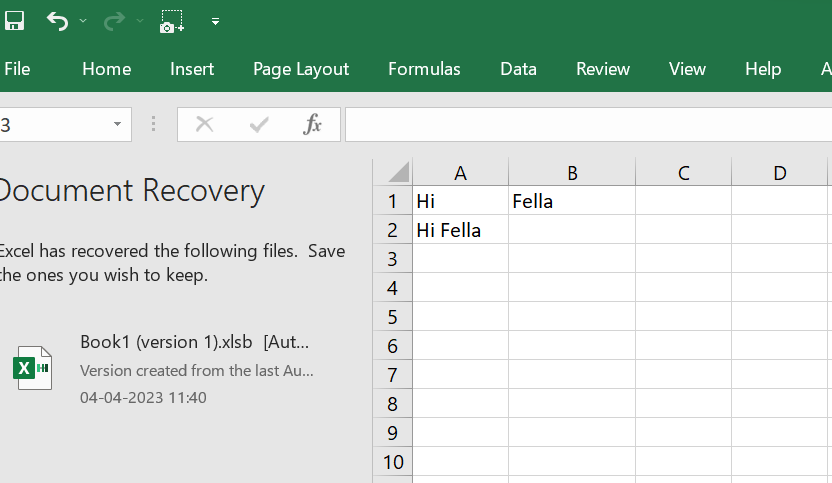Click the recovery date '04-04-2023 11:40'

point(143,398)
